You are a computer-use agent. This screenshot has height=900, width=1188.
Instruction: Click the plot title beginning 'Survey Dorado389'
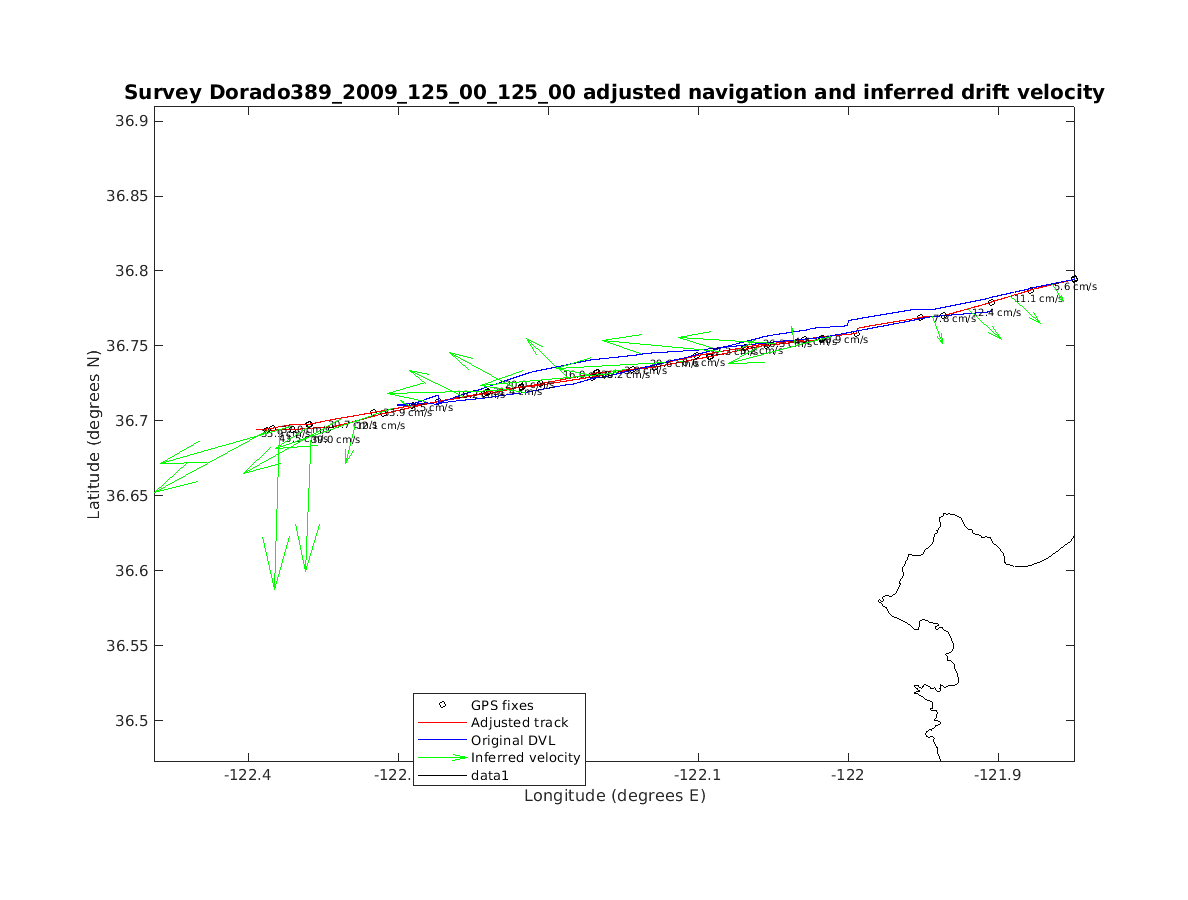[614, 93]
